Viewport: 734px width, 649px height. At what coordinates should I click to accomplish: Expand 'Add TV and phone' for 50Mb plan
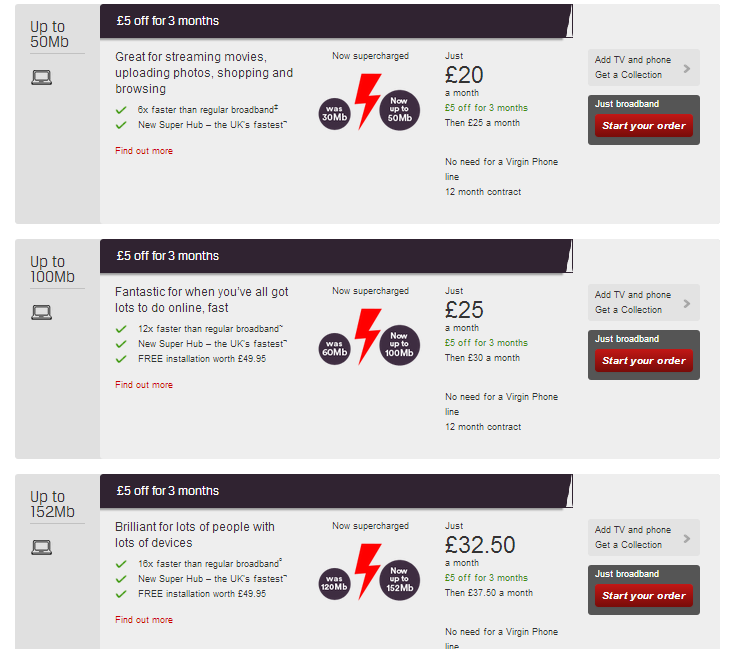click(x=643, y=68)
